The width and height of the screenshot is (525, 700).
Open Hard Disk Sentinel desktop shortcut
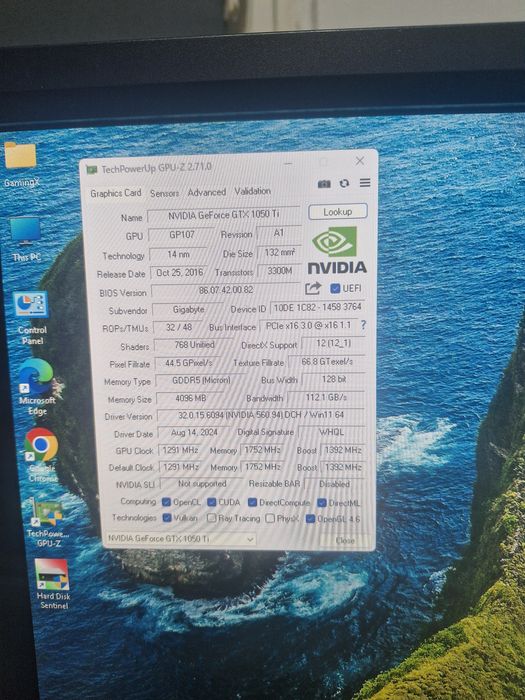(53, 584)
